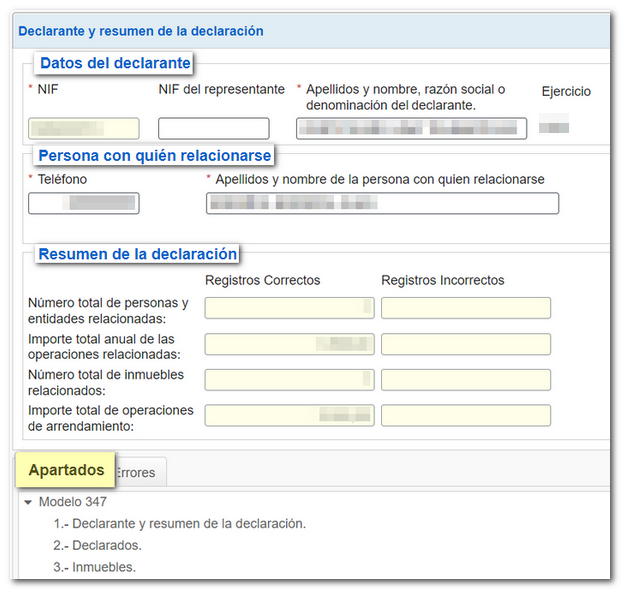The width and height of the screenshot is (621, 590).
Task: Switch to the Errores tab
Action: pyautogui.click(x=138, y=472)
